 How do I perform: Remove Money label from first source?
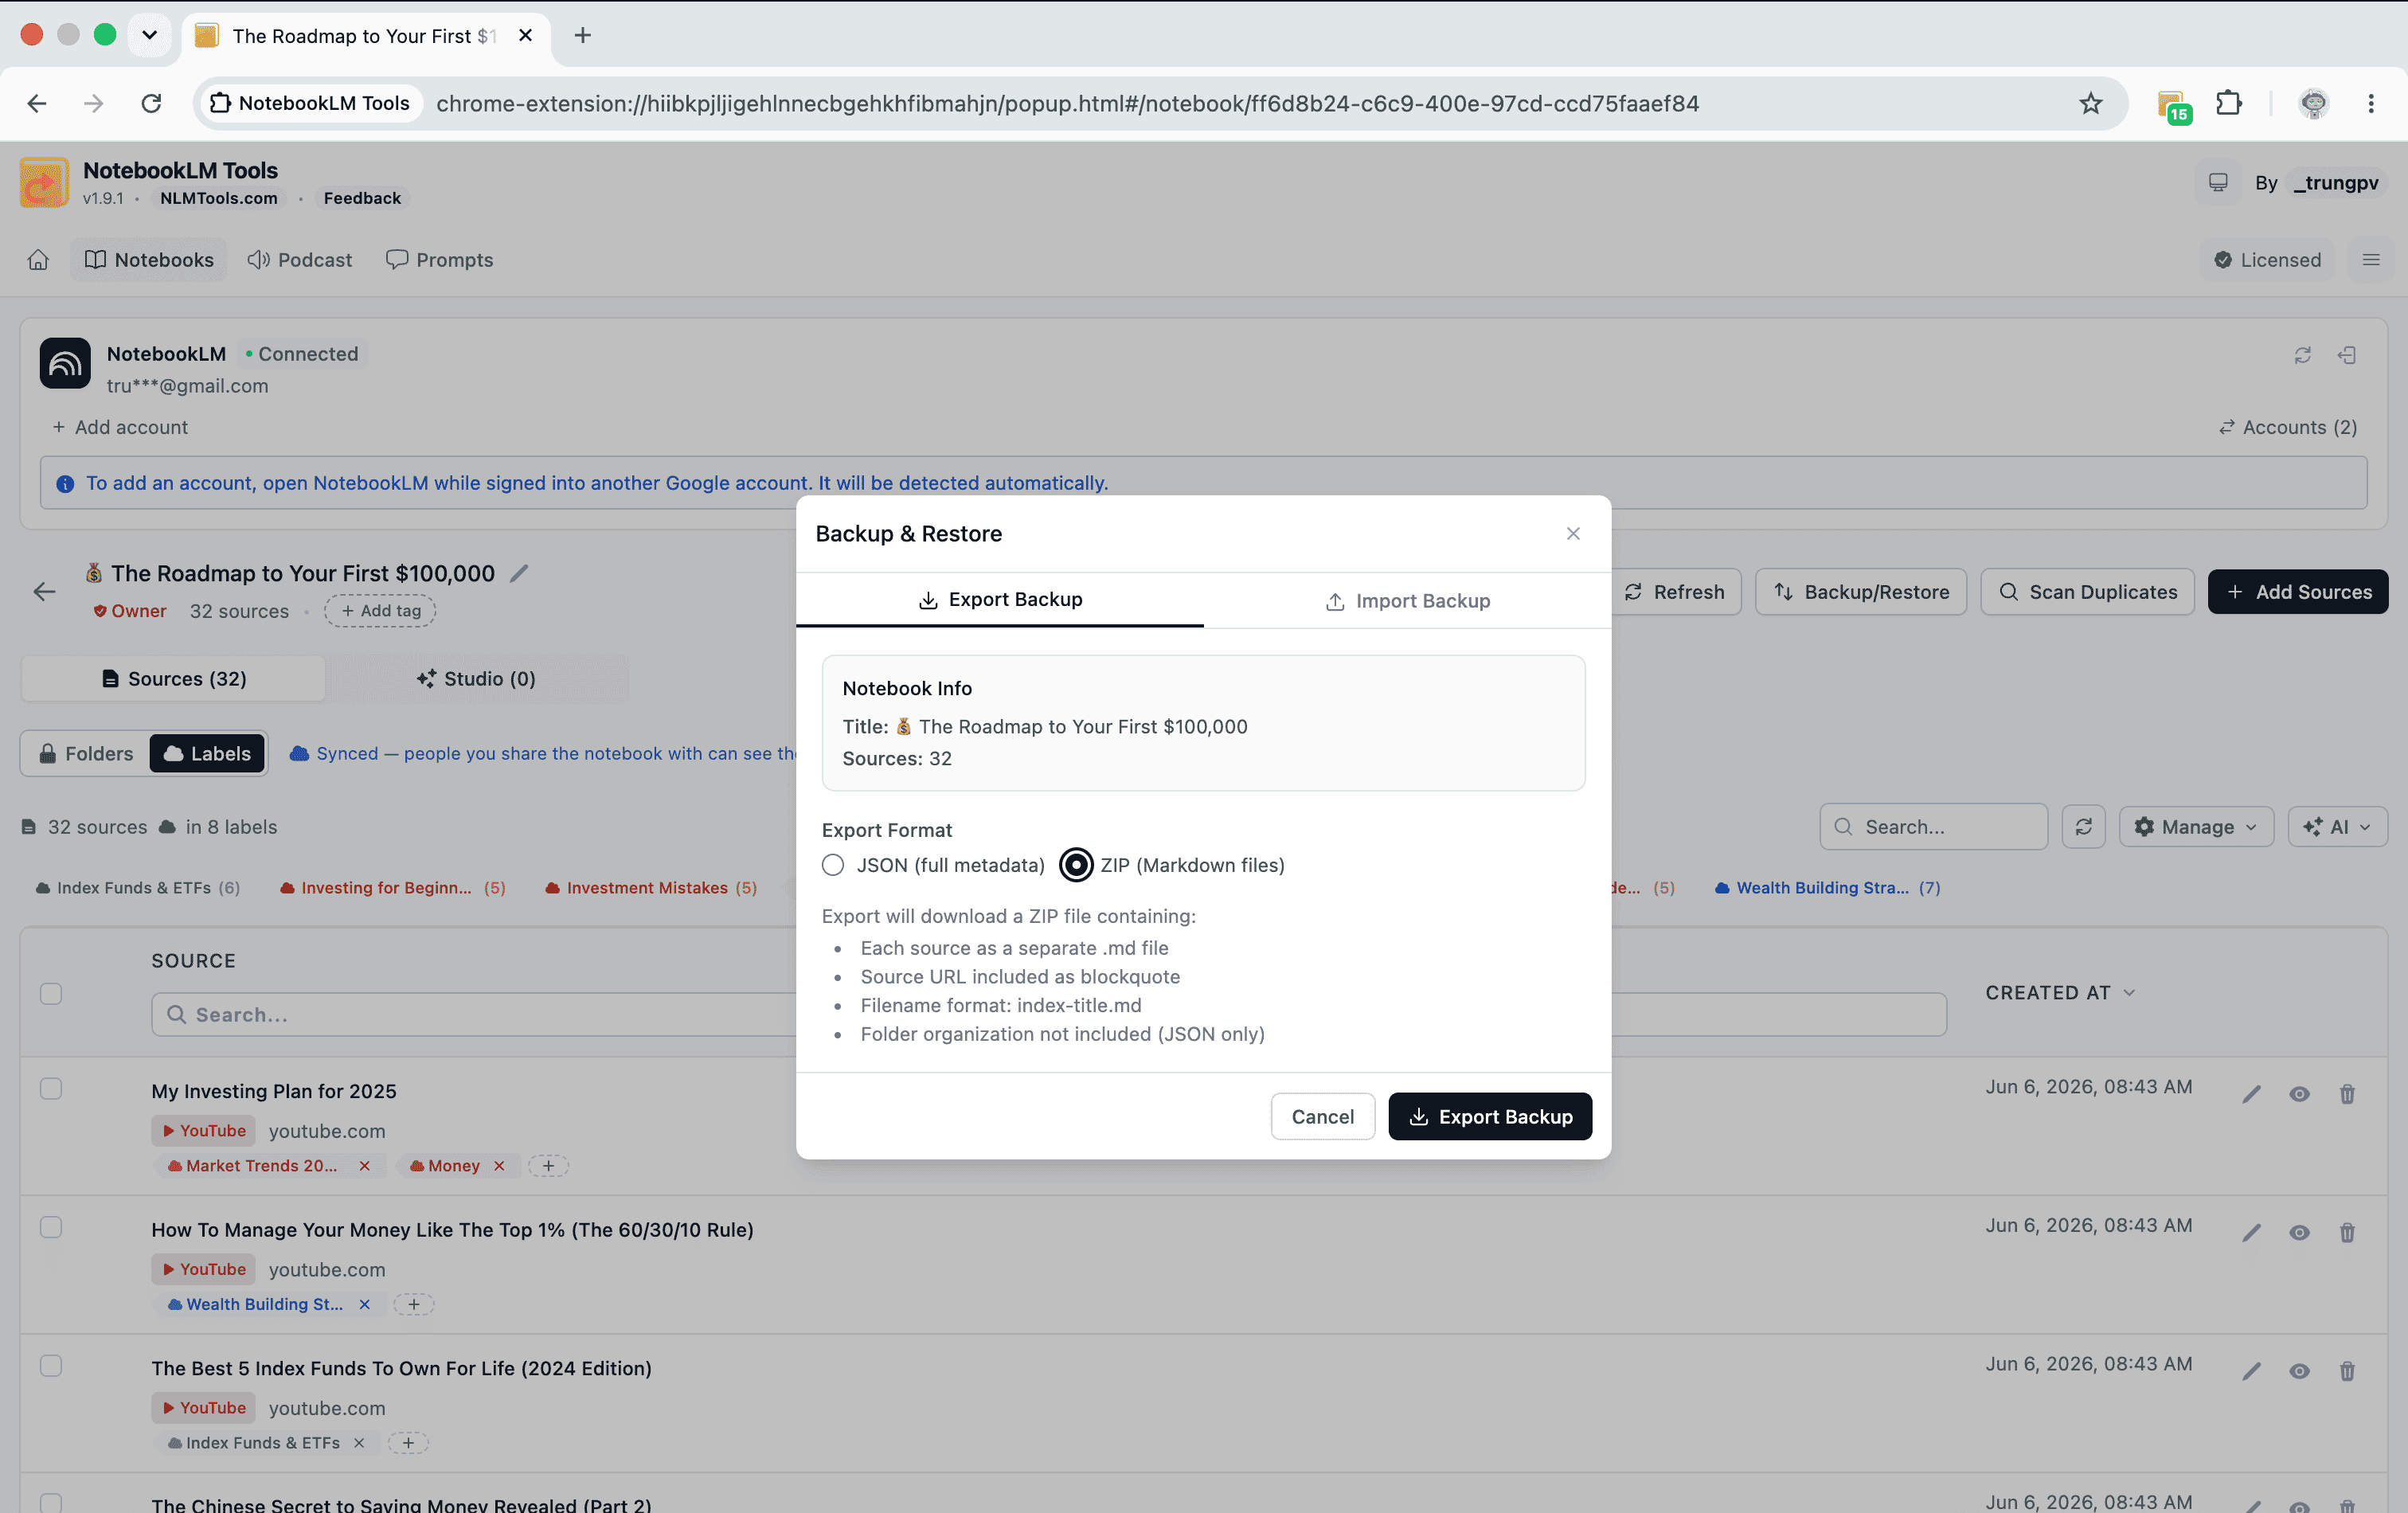[x=499, y=1166]
